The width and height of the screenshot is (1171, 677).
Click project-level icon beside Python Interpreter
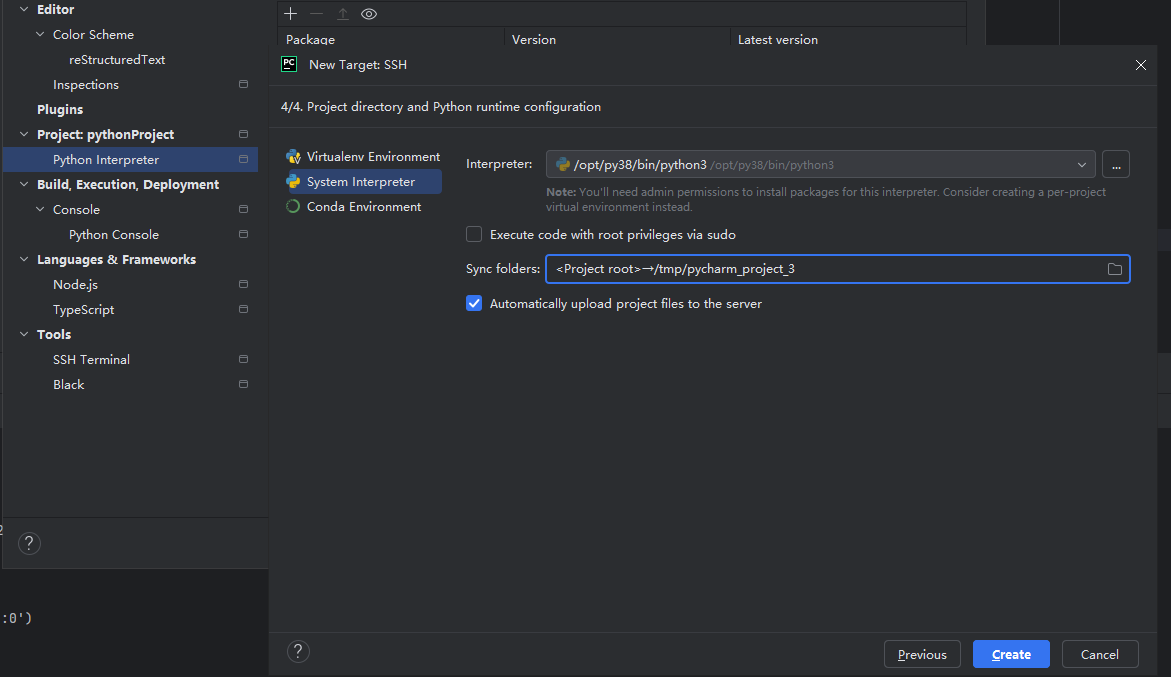pos(243,160)
